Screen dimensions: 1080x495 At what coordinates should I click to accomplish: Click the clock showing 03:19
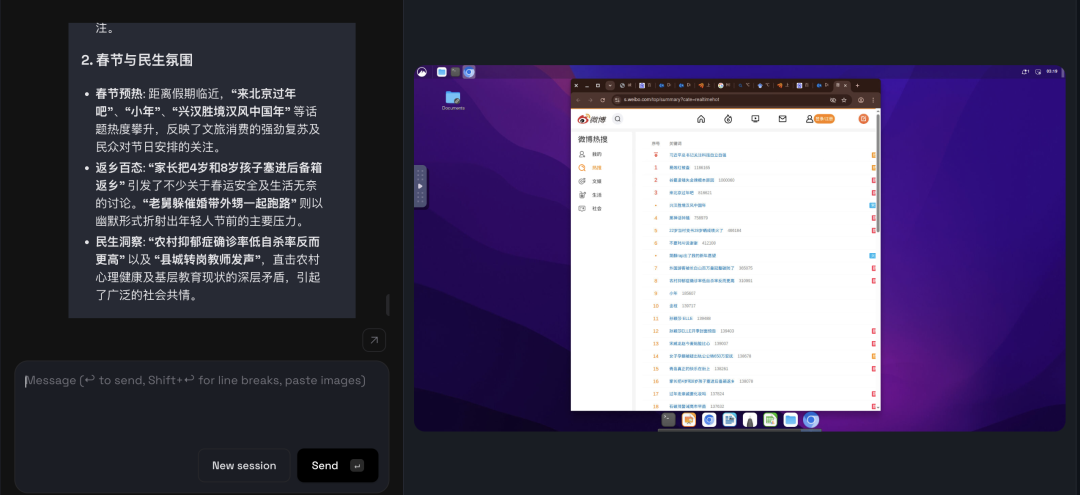click(x=1052, y=72)
